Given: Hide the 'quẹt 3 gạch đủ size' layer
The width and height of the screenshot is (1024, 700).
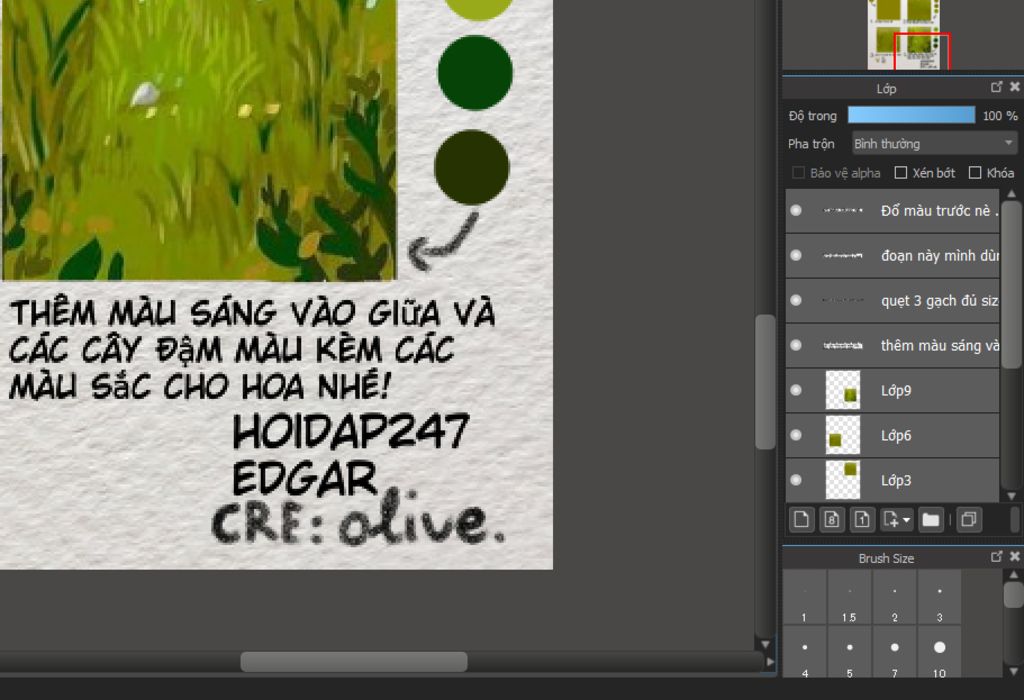Looking at the screenshot, I should click(795, 300).
